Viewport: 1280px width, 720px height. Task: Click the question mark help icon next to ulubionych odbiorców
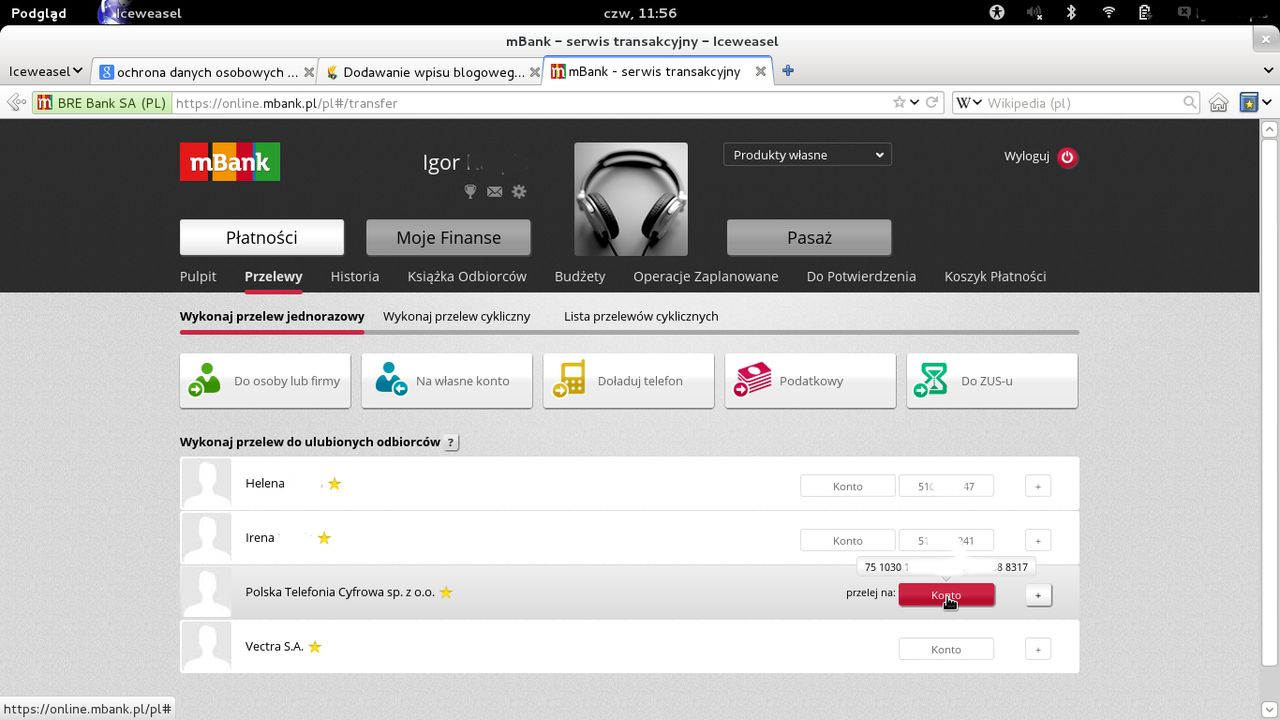pos(451,442)
